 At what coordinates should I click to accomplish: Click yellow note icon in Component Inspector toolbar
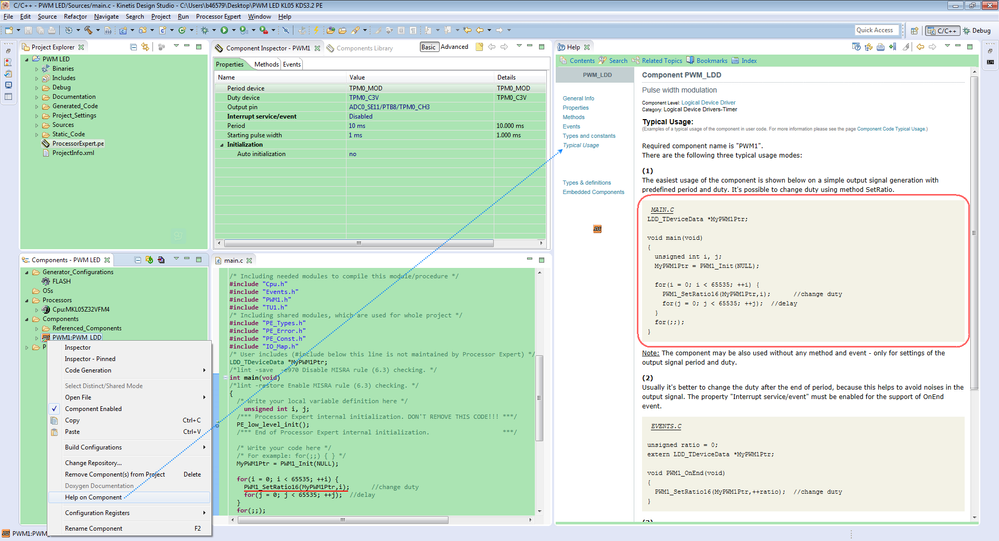pos(479,47)
